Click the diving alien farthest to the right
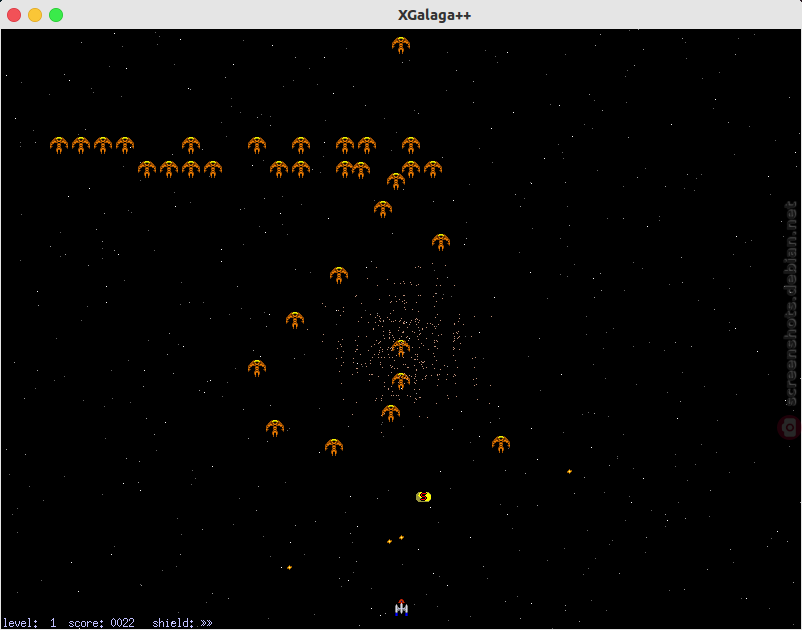This screenshot has height=630, width=802. (x=501, y=444)
